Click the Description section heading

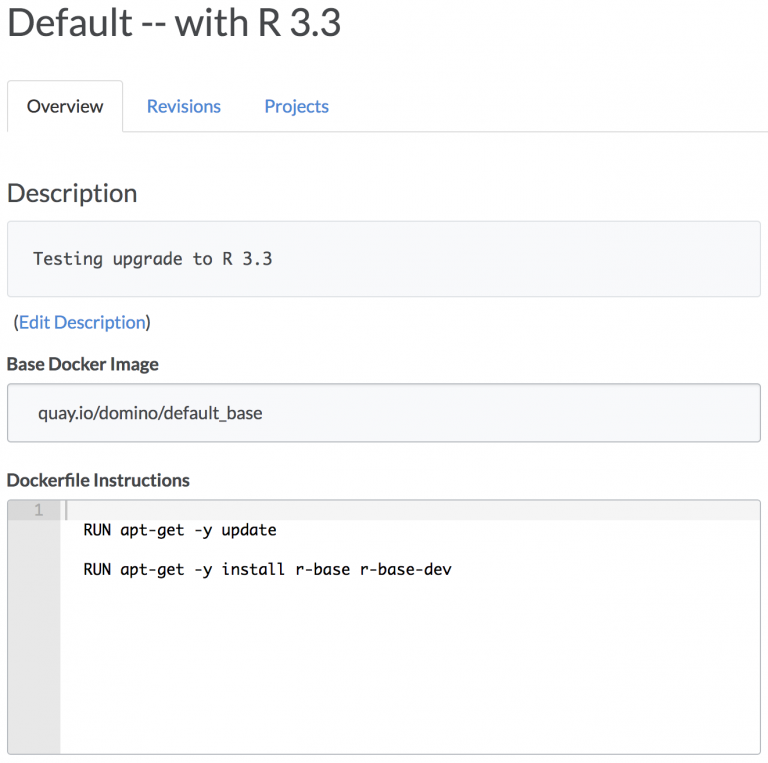pyautogui.click(x=72, y=193)
